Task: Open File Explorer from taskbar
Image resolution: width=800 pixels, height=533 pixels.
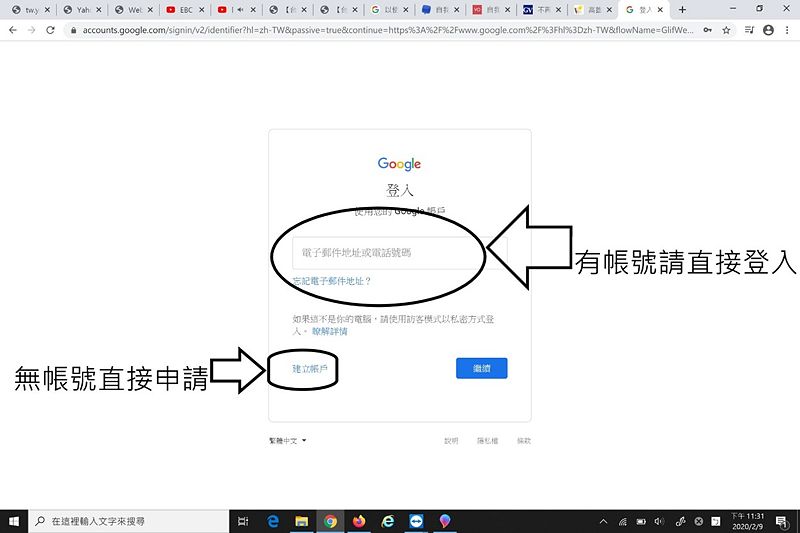Action: 302,521
